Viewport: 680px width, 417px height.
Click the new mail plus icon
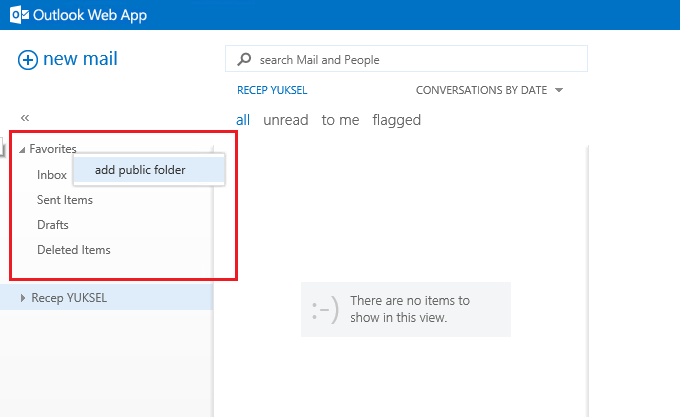(x=28, y=60)
